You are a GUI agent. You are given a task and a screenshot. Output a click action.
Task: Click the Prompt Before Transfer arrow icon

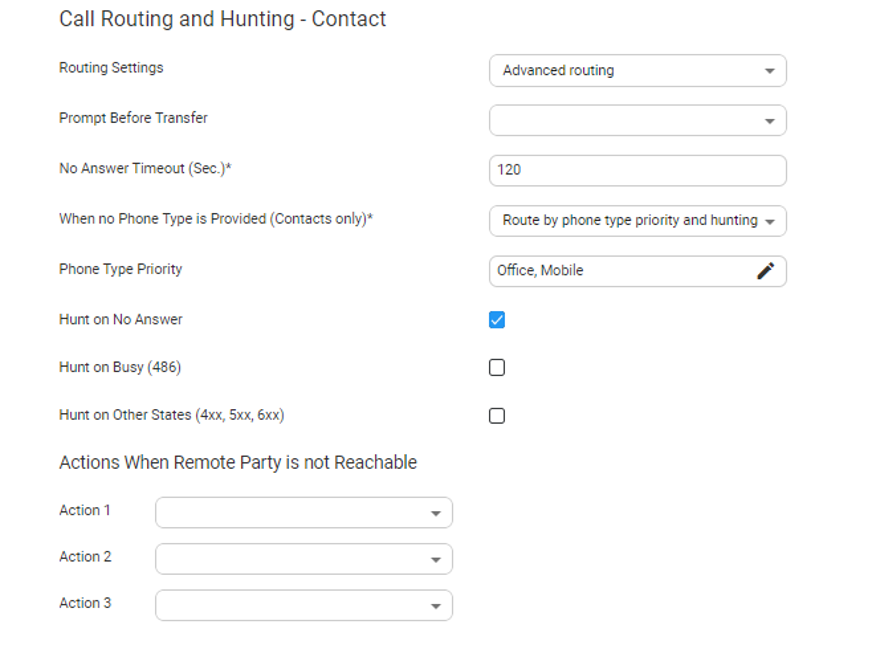click(769, 121)
